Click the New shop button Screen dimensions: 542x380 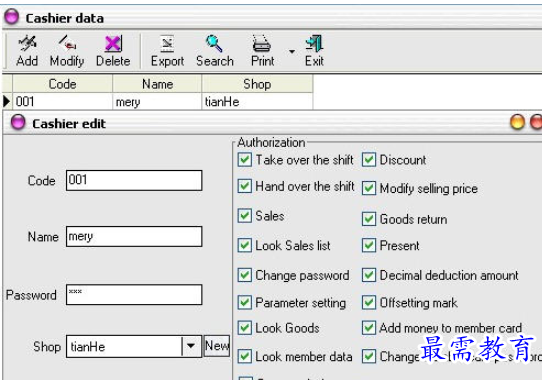(x=217, y=345)
